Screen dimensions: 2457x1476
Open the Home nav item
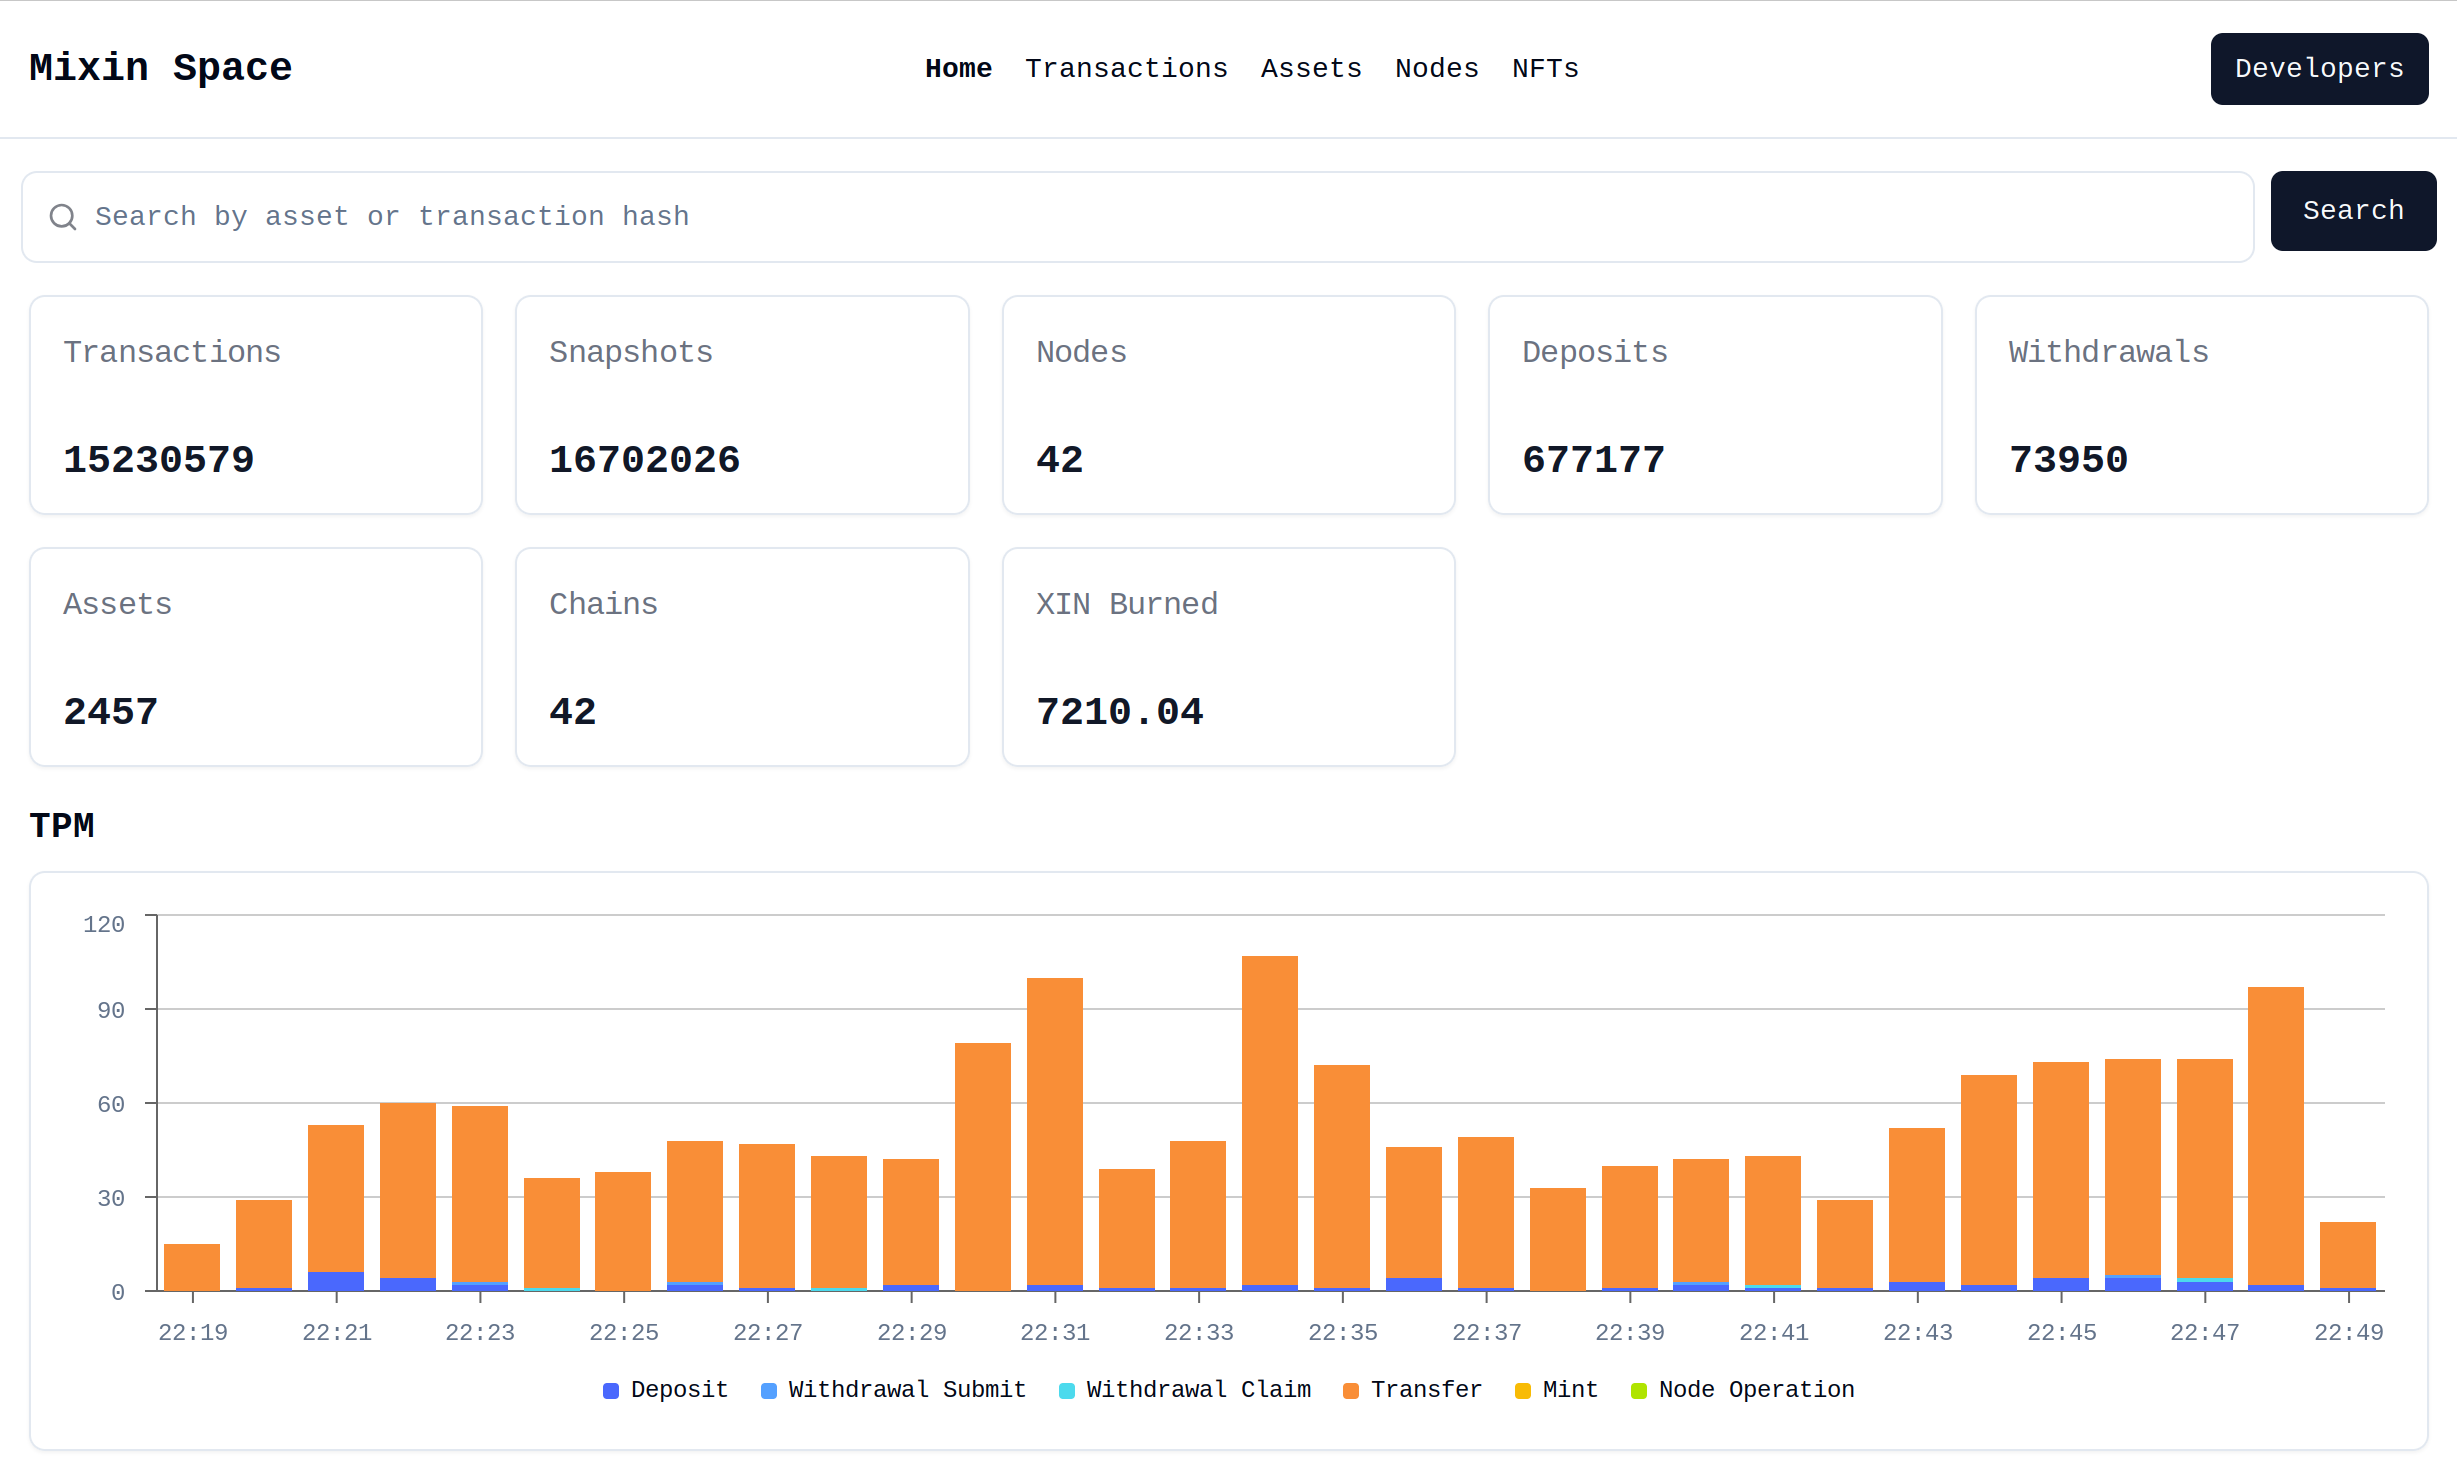[x=958, y=69]
